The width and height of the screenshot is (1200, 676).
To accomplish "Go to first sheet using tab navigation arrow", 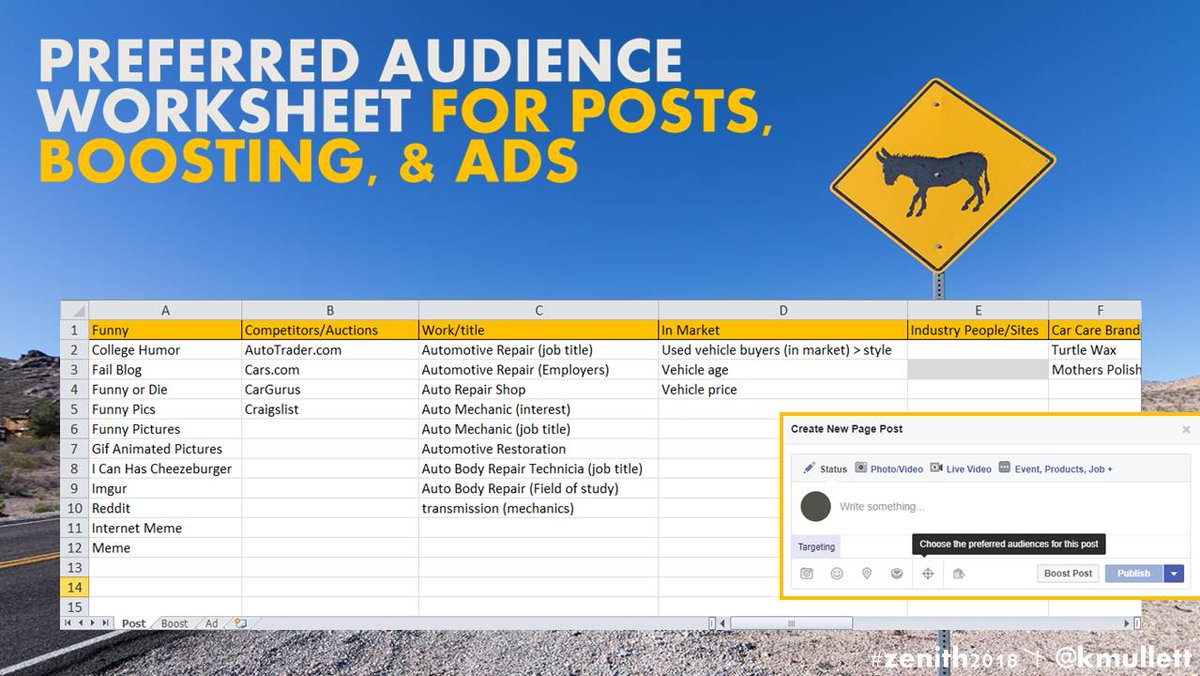I will coord(68,623).
